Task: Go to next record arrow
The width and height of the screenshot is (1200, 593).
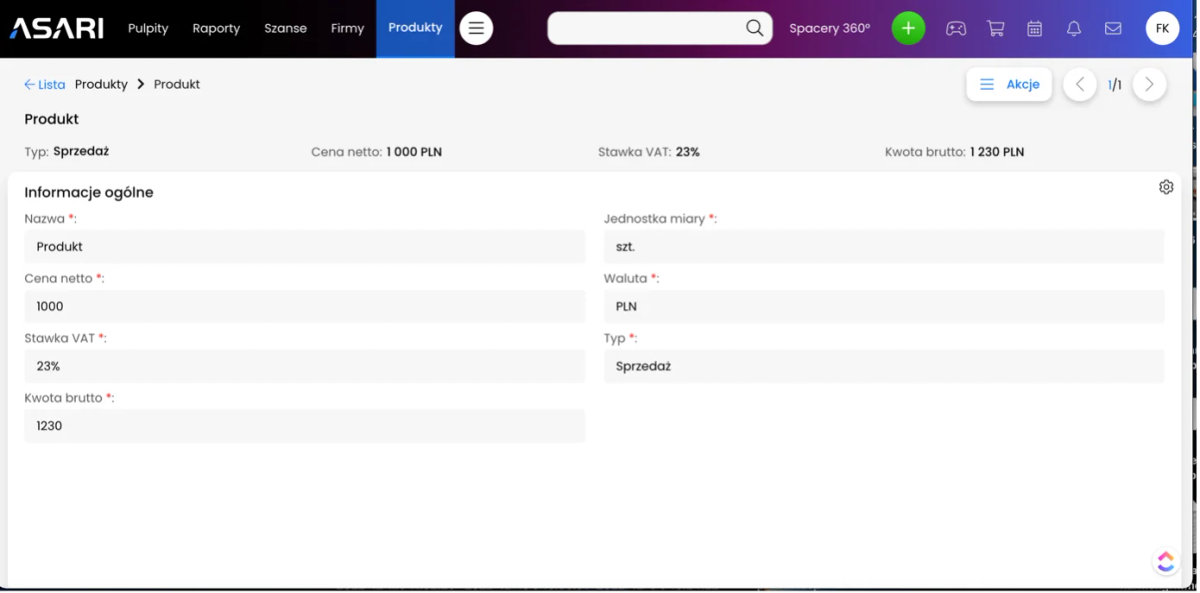Action: (1149, 85)
